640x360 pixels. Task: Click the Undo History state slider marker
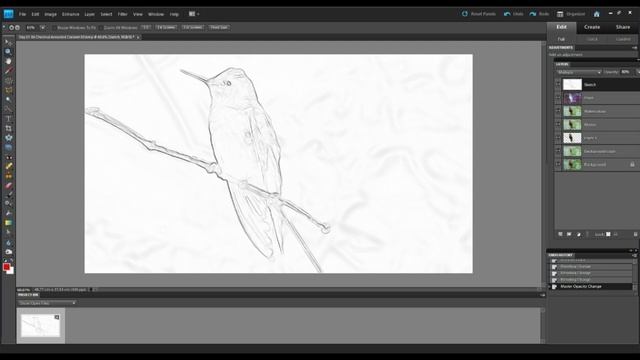point(549,287)
